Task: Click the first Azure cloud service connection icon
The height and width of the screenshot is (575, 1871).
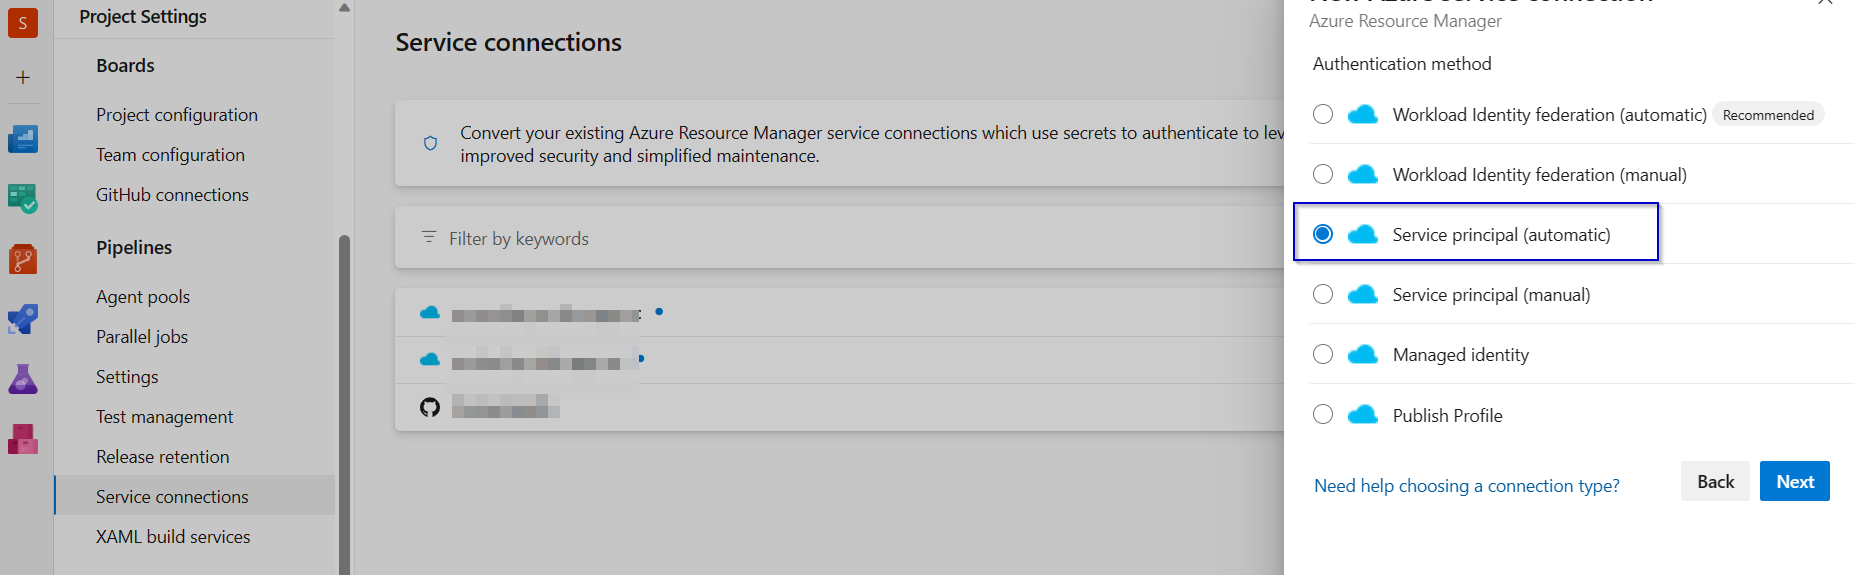Action: click(430, 312)
